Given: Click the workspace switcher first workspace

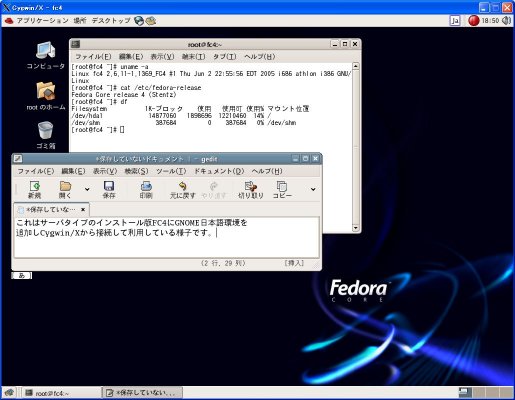Looking at the screenshot, I should (x=465, y=393).
